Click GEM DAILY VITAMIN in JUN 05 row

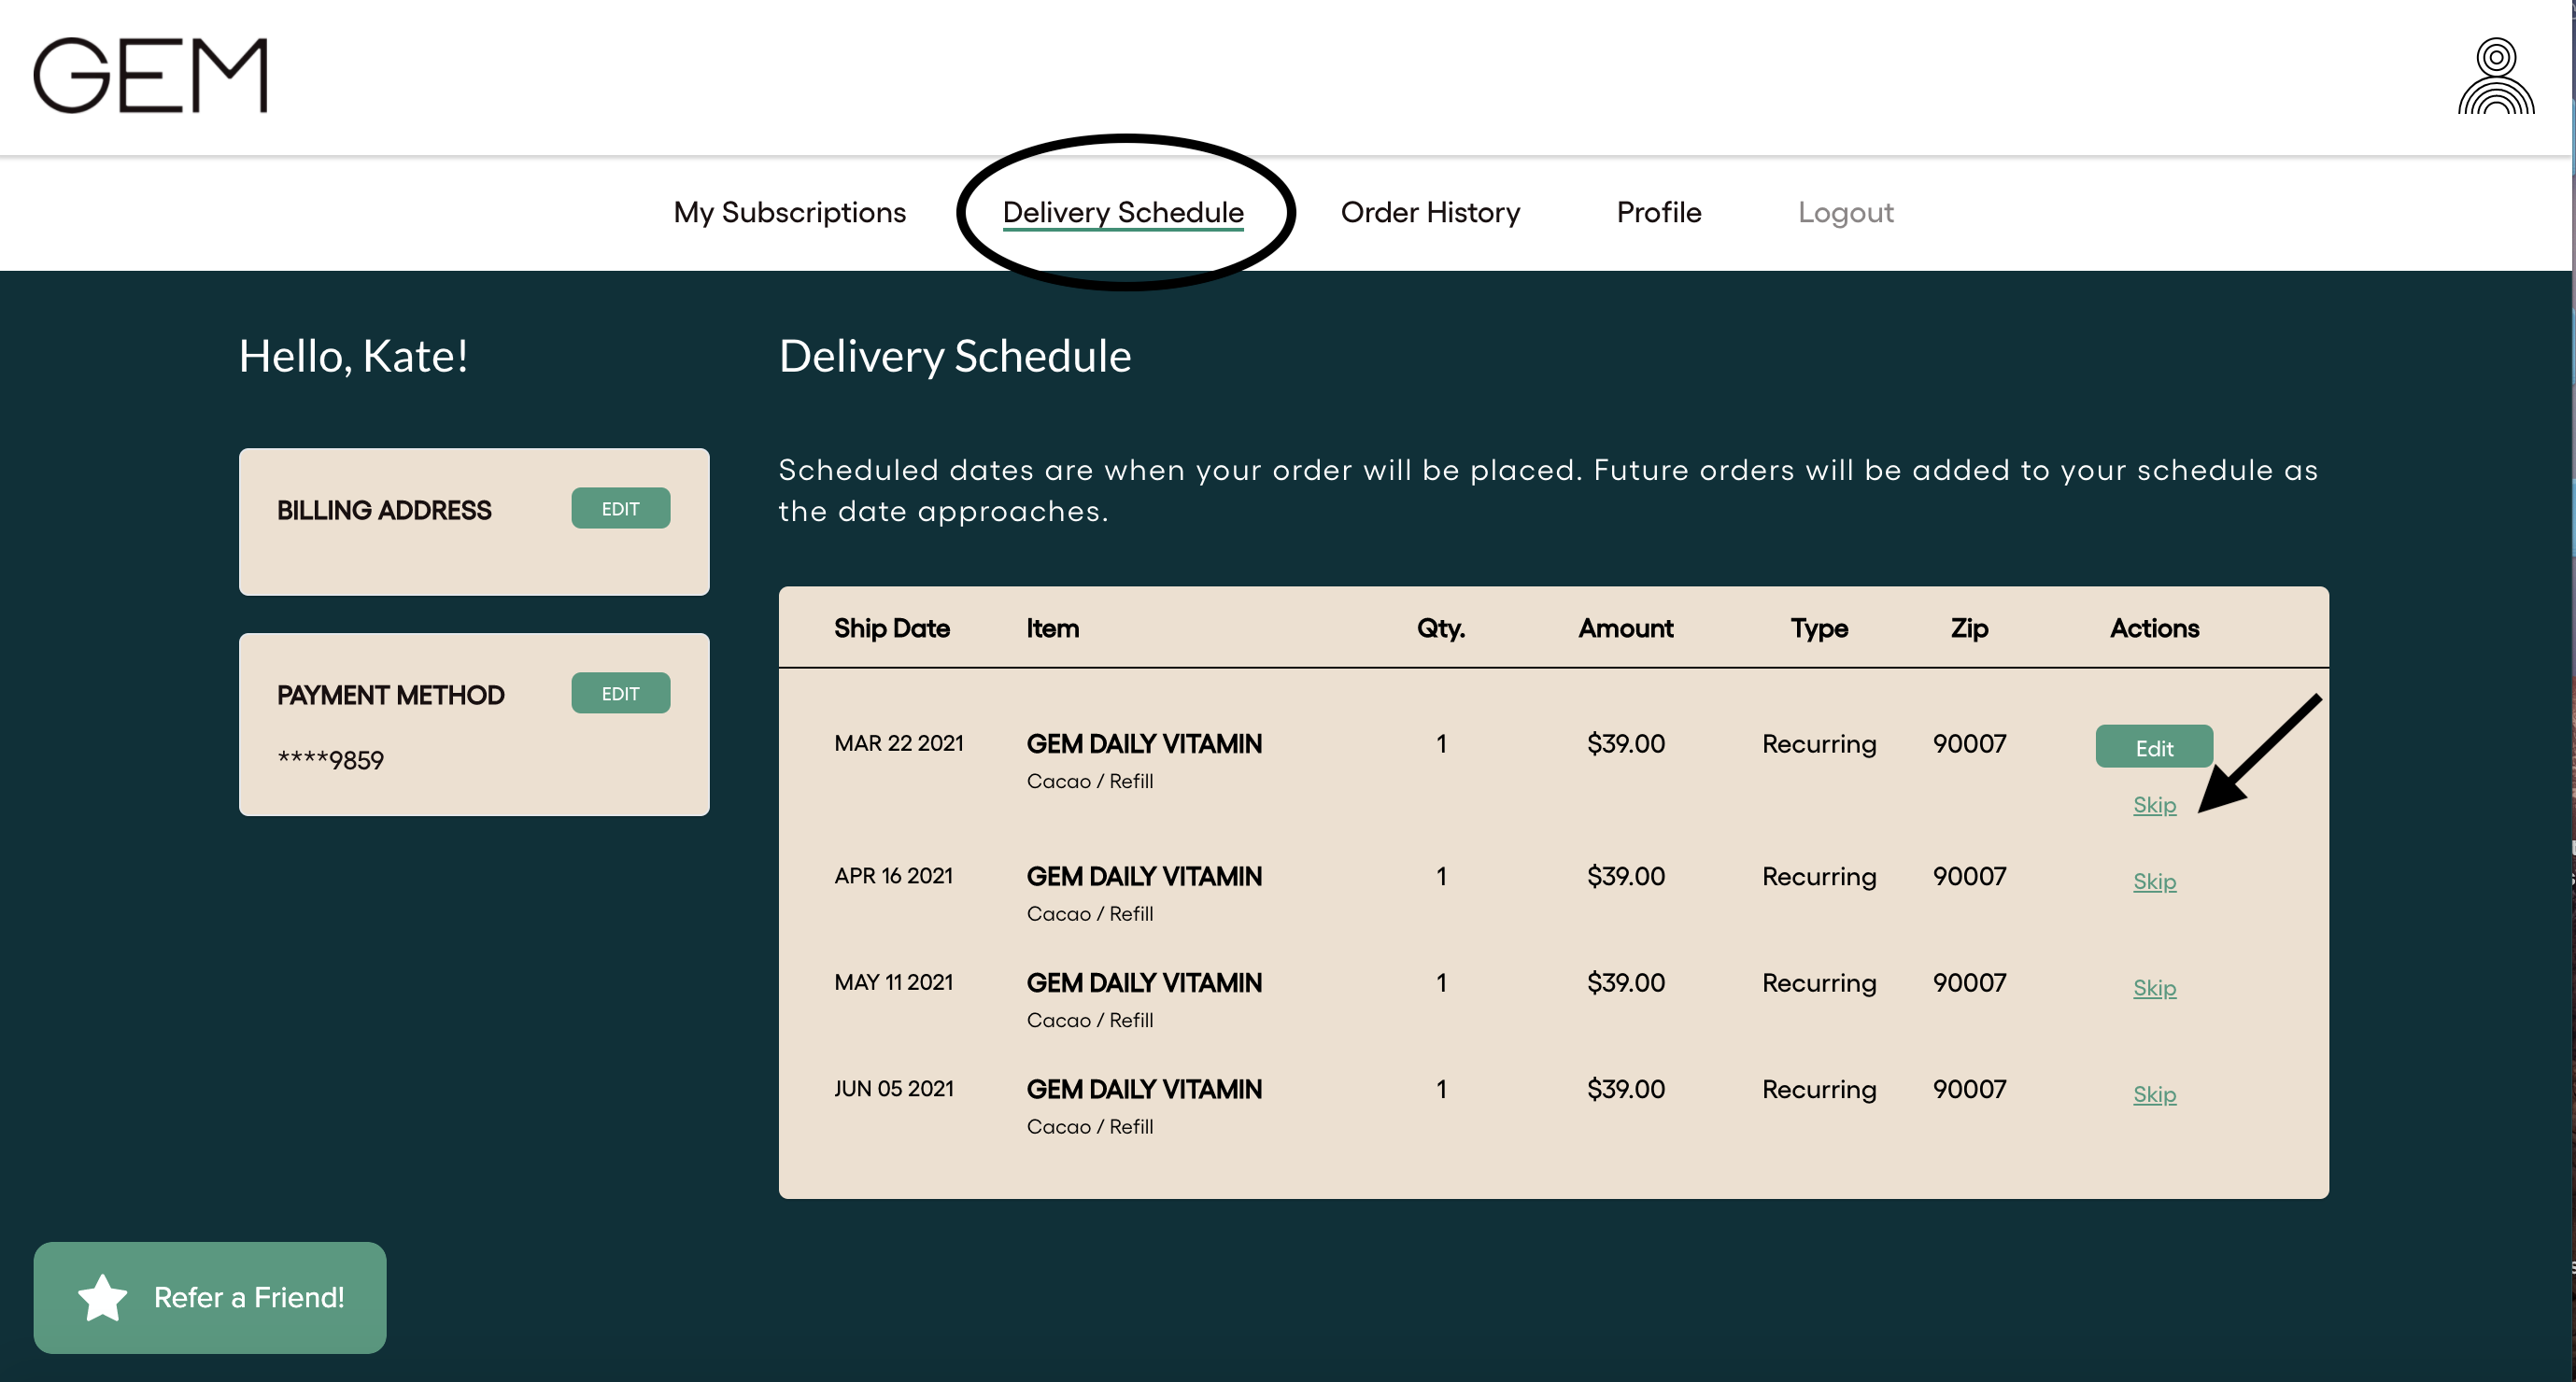[x=1144, y=1089]
